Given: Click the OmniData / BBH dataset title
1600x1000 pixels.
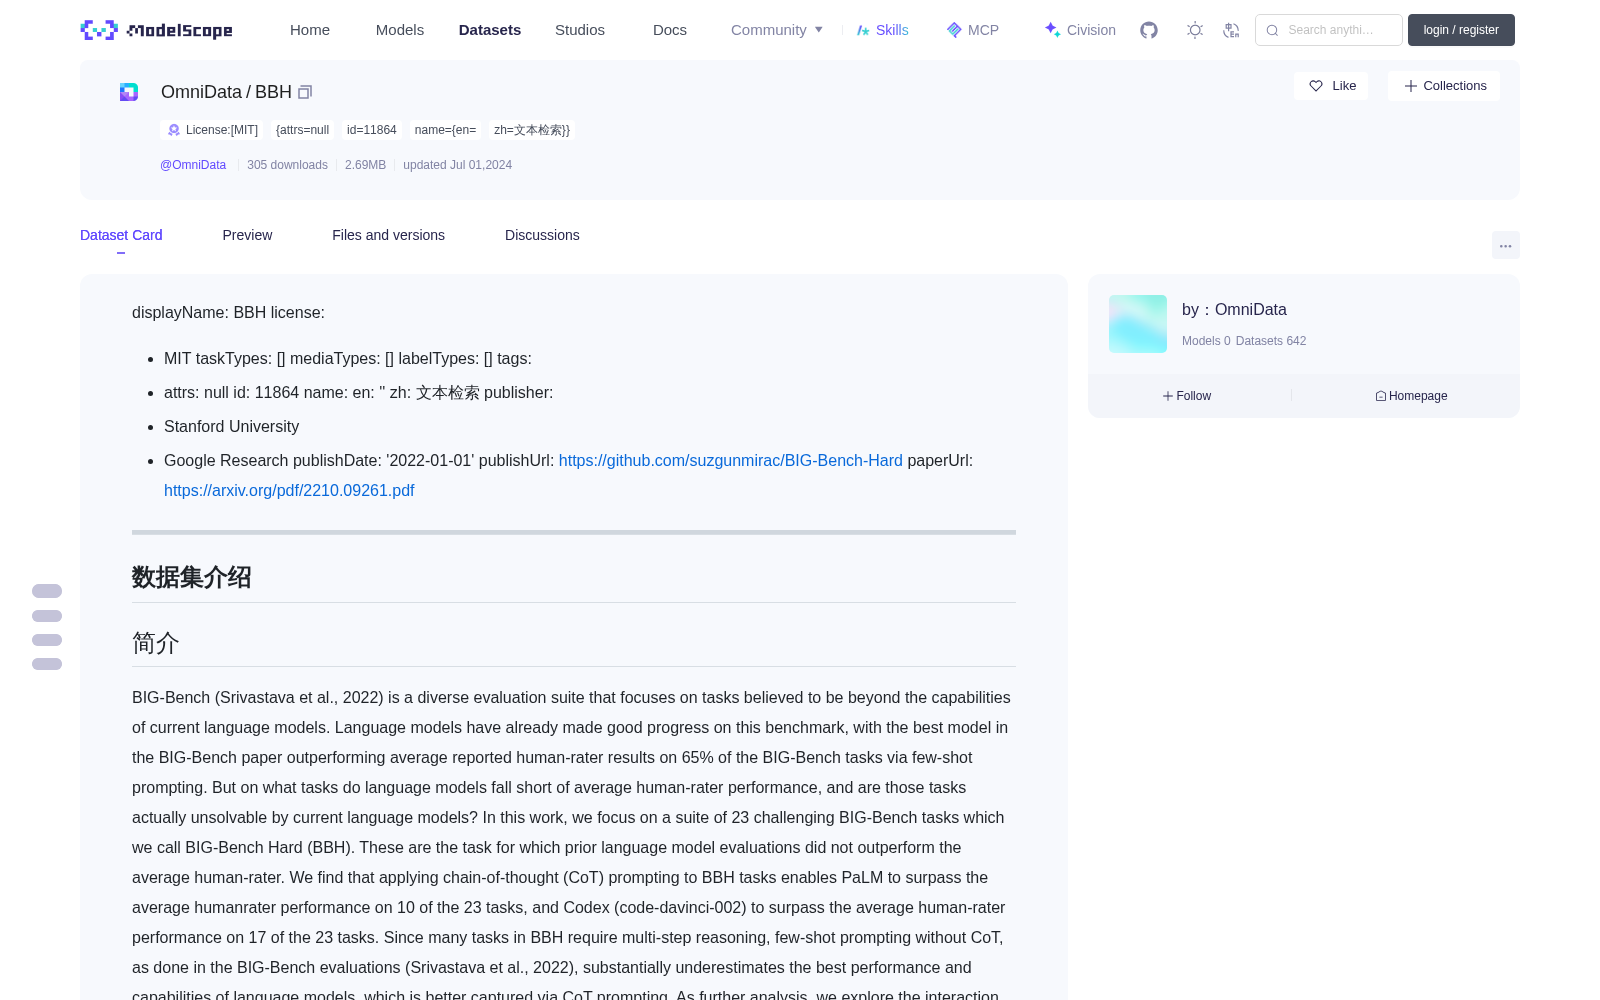Looking at the screenshot, I should (226, 92).
